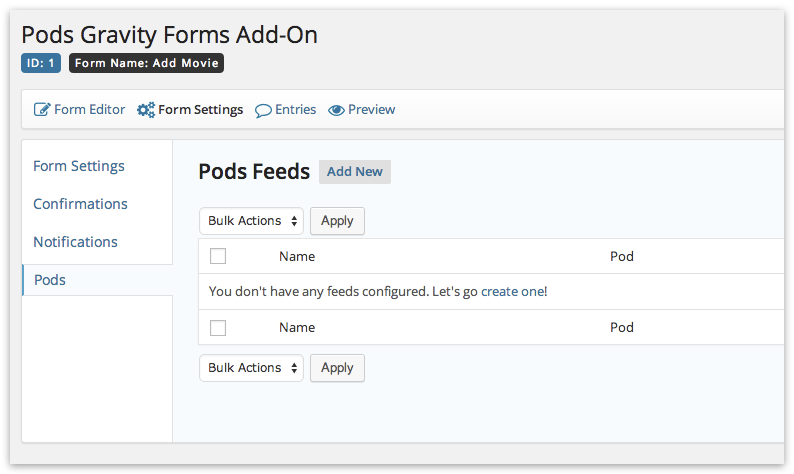Click the Preview eye icon
The image size is (794, 474).
pyautogui.click(x=336, y=110)
